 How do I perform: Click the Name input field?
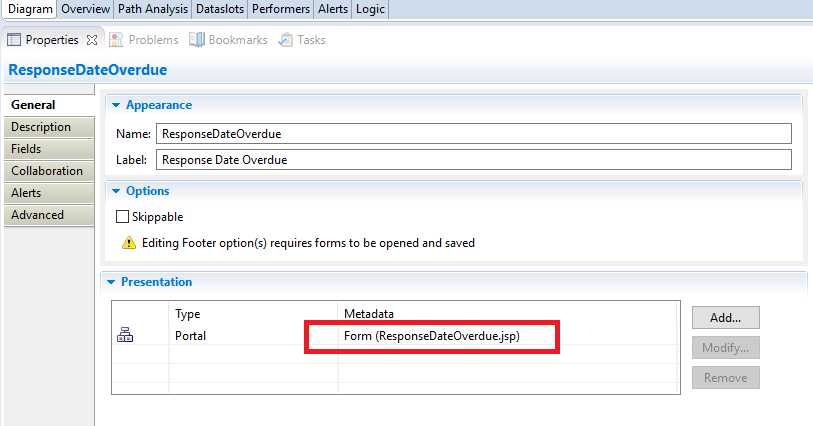coord(474,134)
